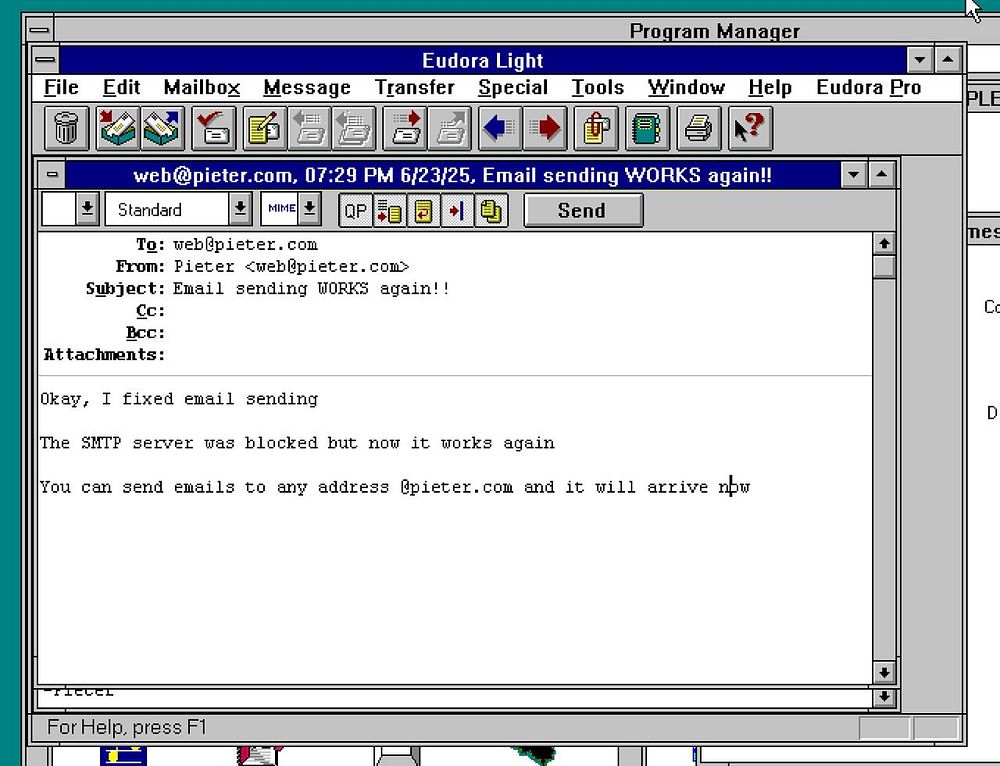Viewport: 1000px width, 766px height.
Task: Click the Program Manager title bar text
Action: (714, 31)
